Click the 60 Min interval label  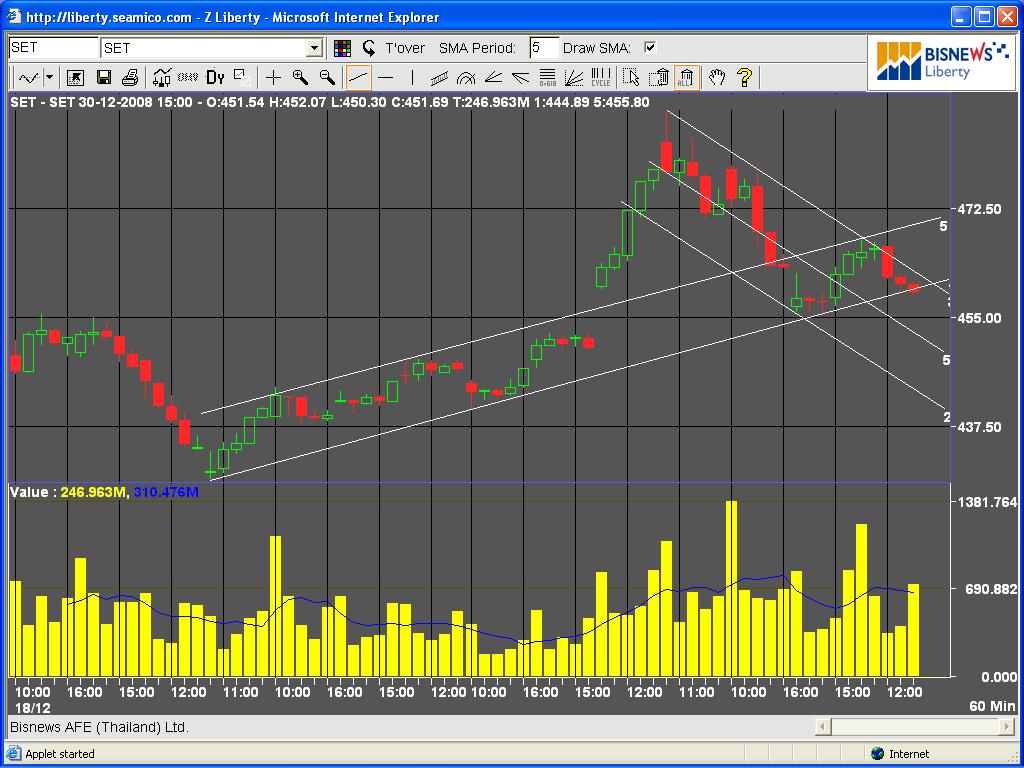point(992,706)
